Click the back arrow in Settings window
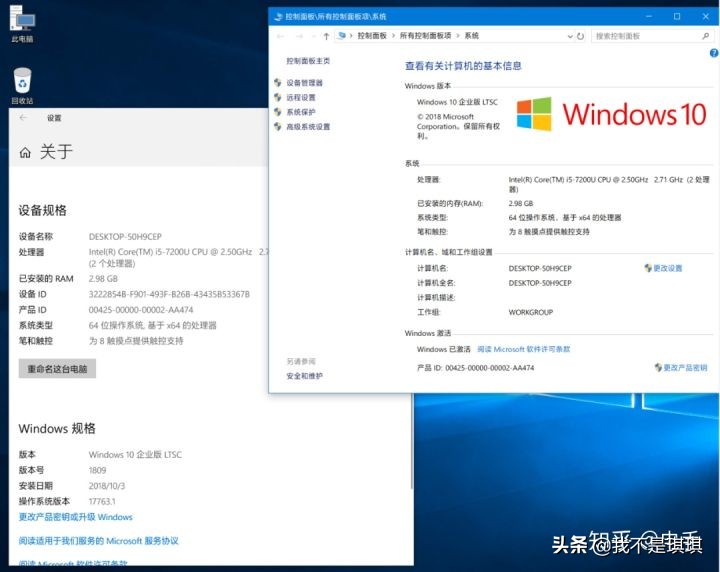Image resolution: width=720 pixels, height=572 pixels. click(23, 118)
